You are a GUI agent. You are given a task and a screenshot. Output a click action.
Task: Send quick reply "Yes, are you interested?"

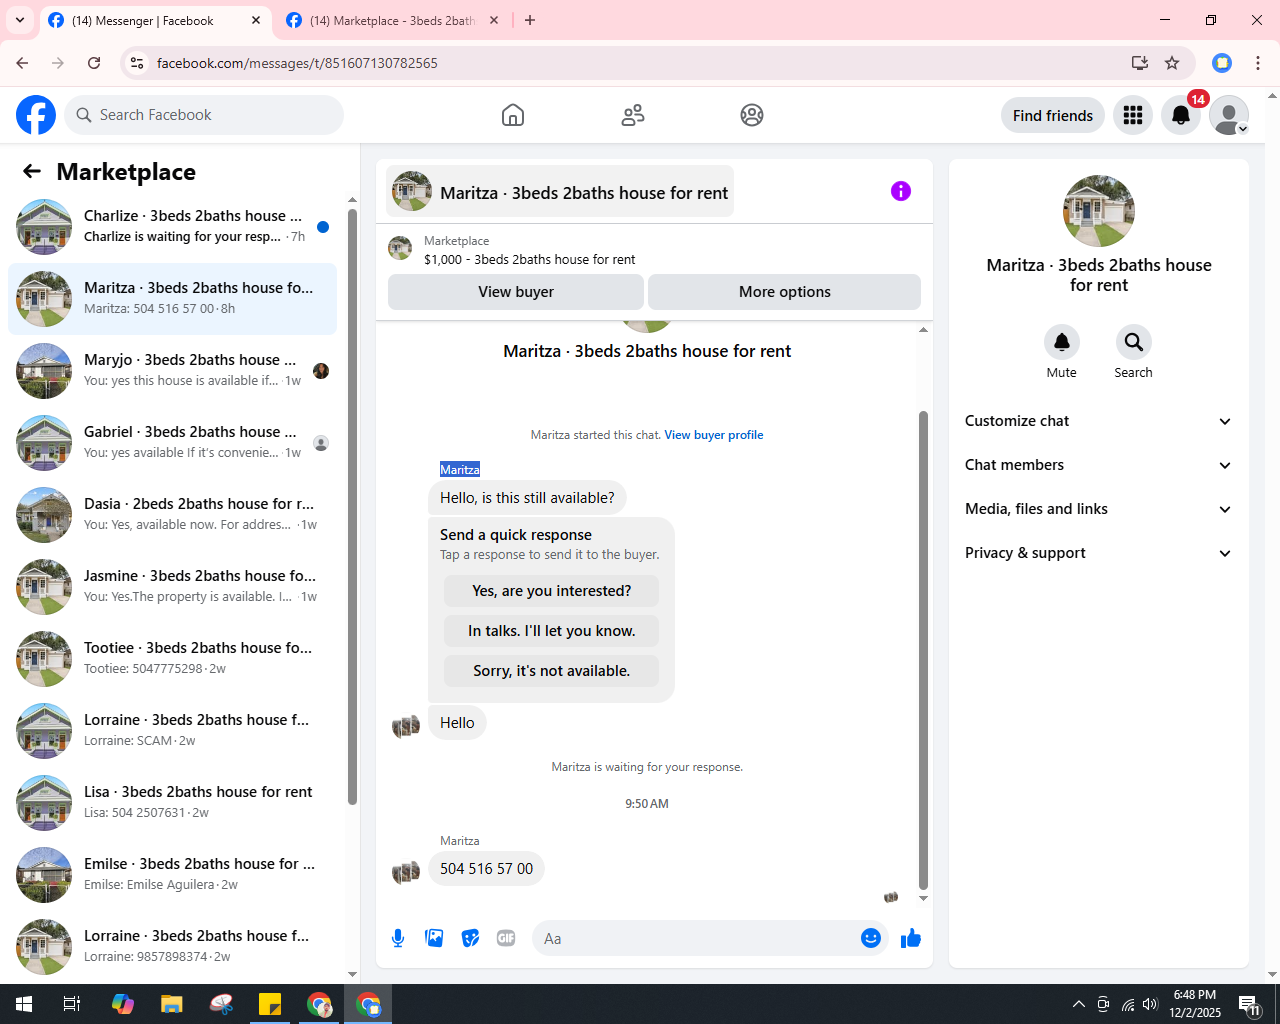(x=552, y=591)
